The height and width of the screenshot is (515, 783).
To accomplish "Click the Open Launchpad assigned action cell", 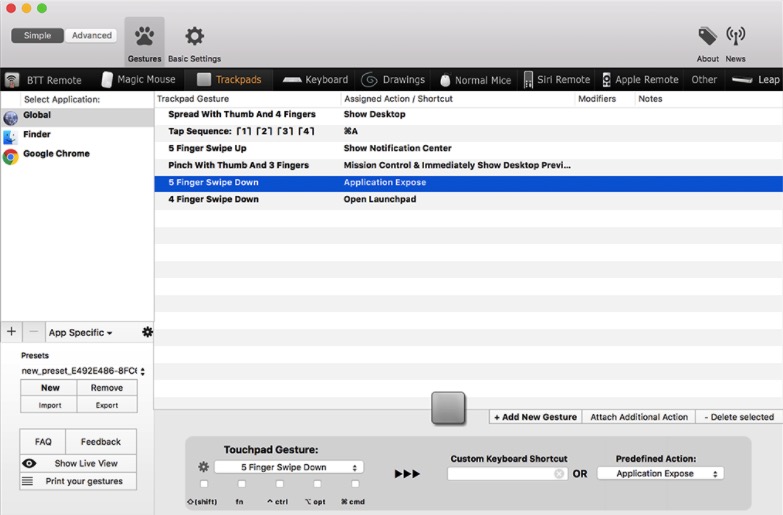I will point(380,199).
